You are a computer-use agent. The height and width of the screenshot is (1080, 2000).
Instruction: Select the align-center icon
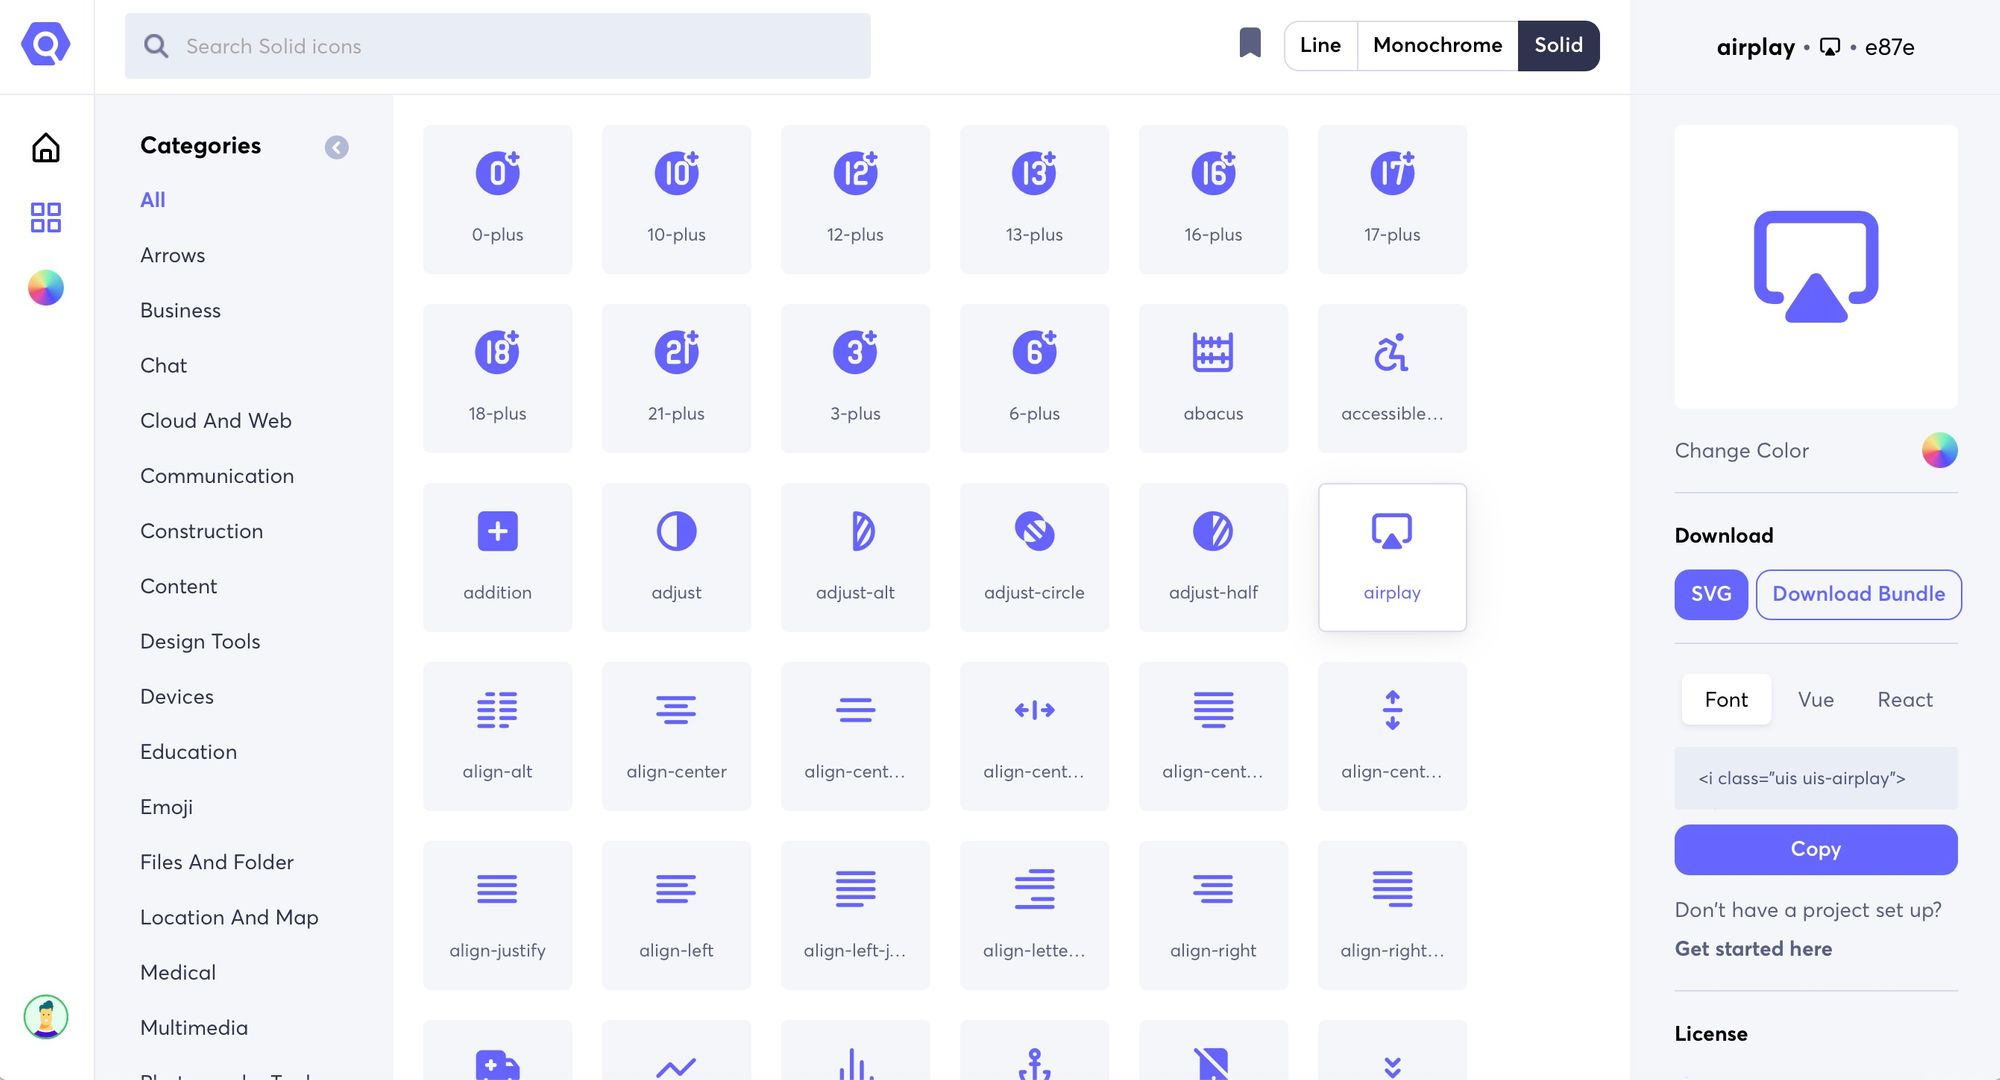pyautogui.click(x=677, y=736)
